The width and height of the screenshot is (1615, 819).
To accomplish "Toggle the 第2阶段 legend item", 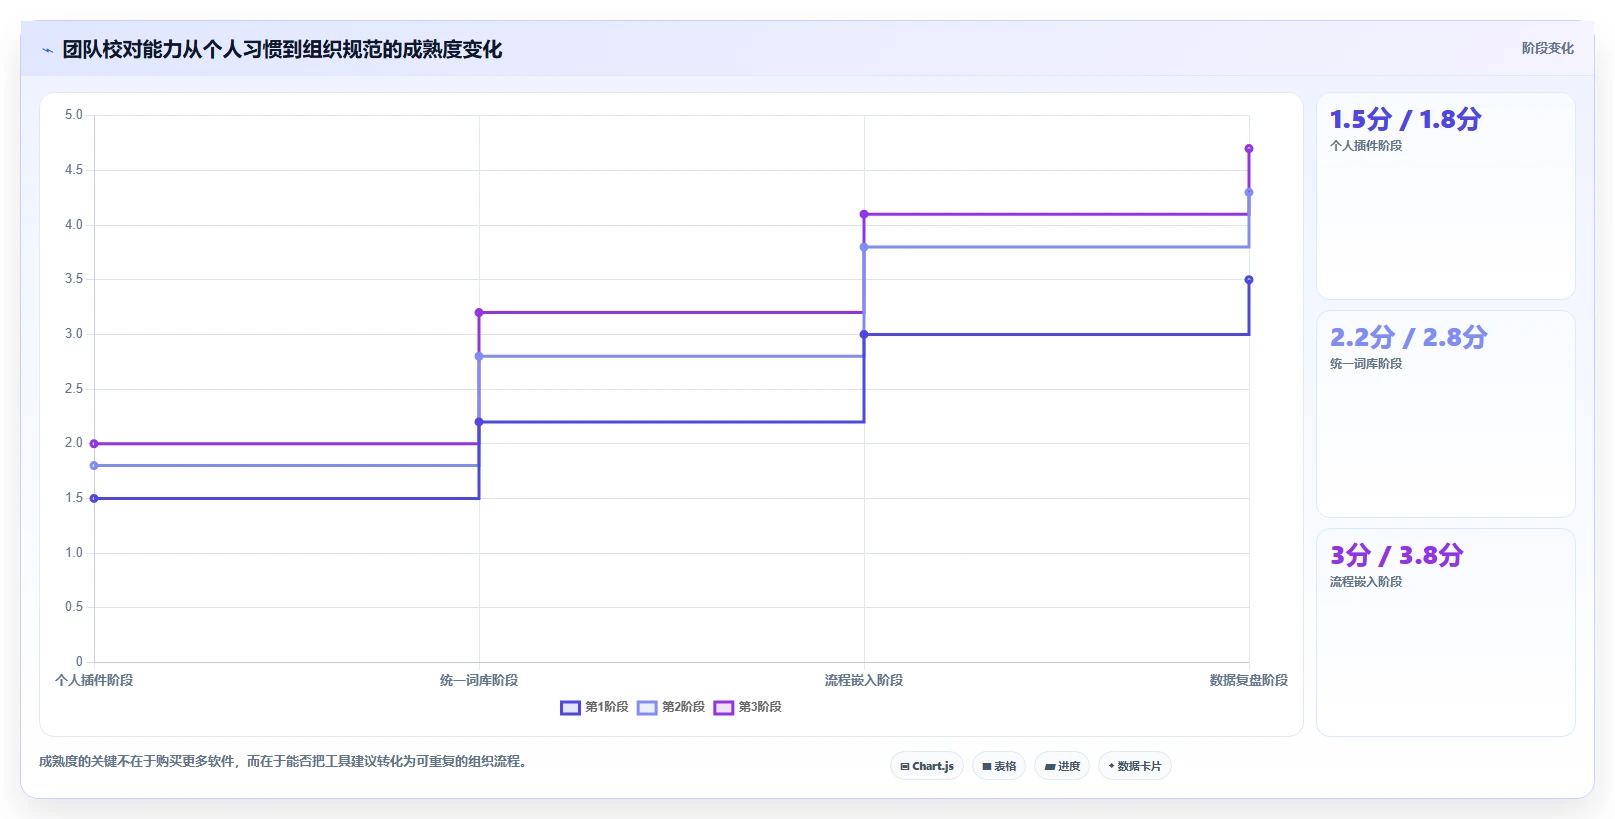I will click(671, 707).
